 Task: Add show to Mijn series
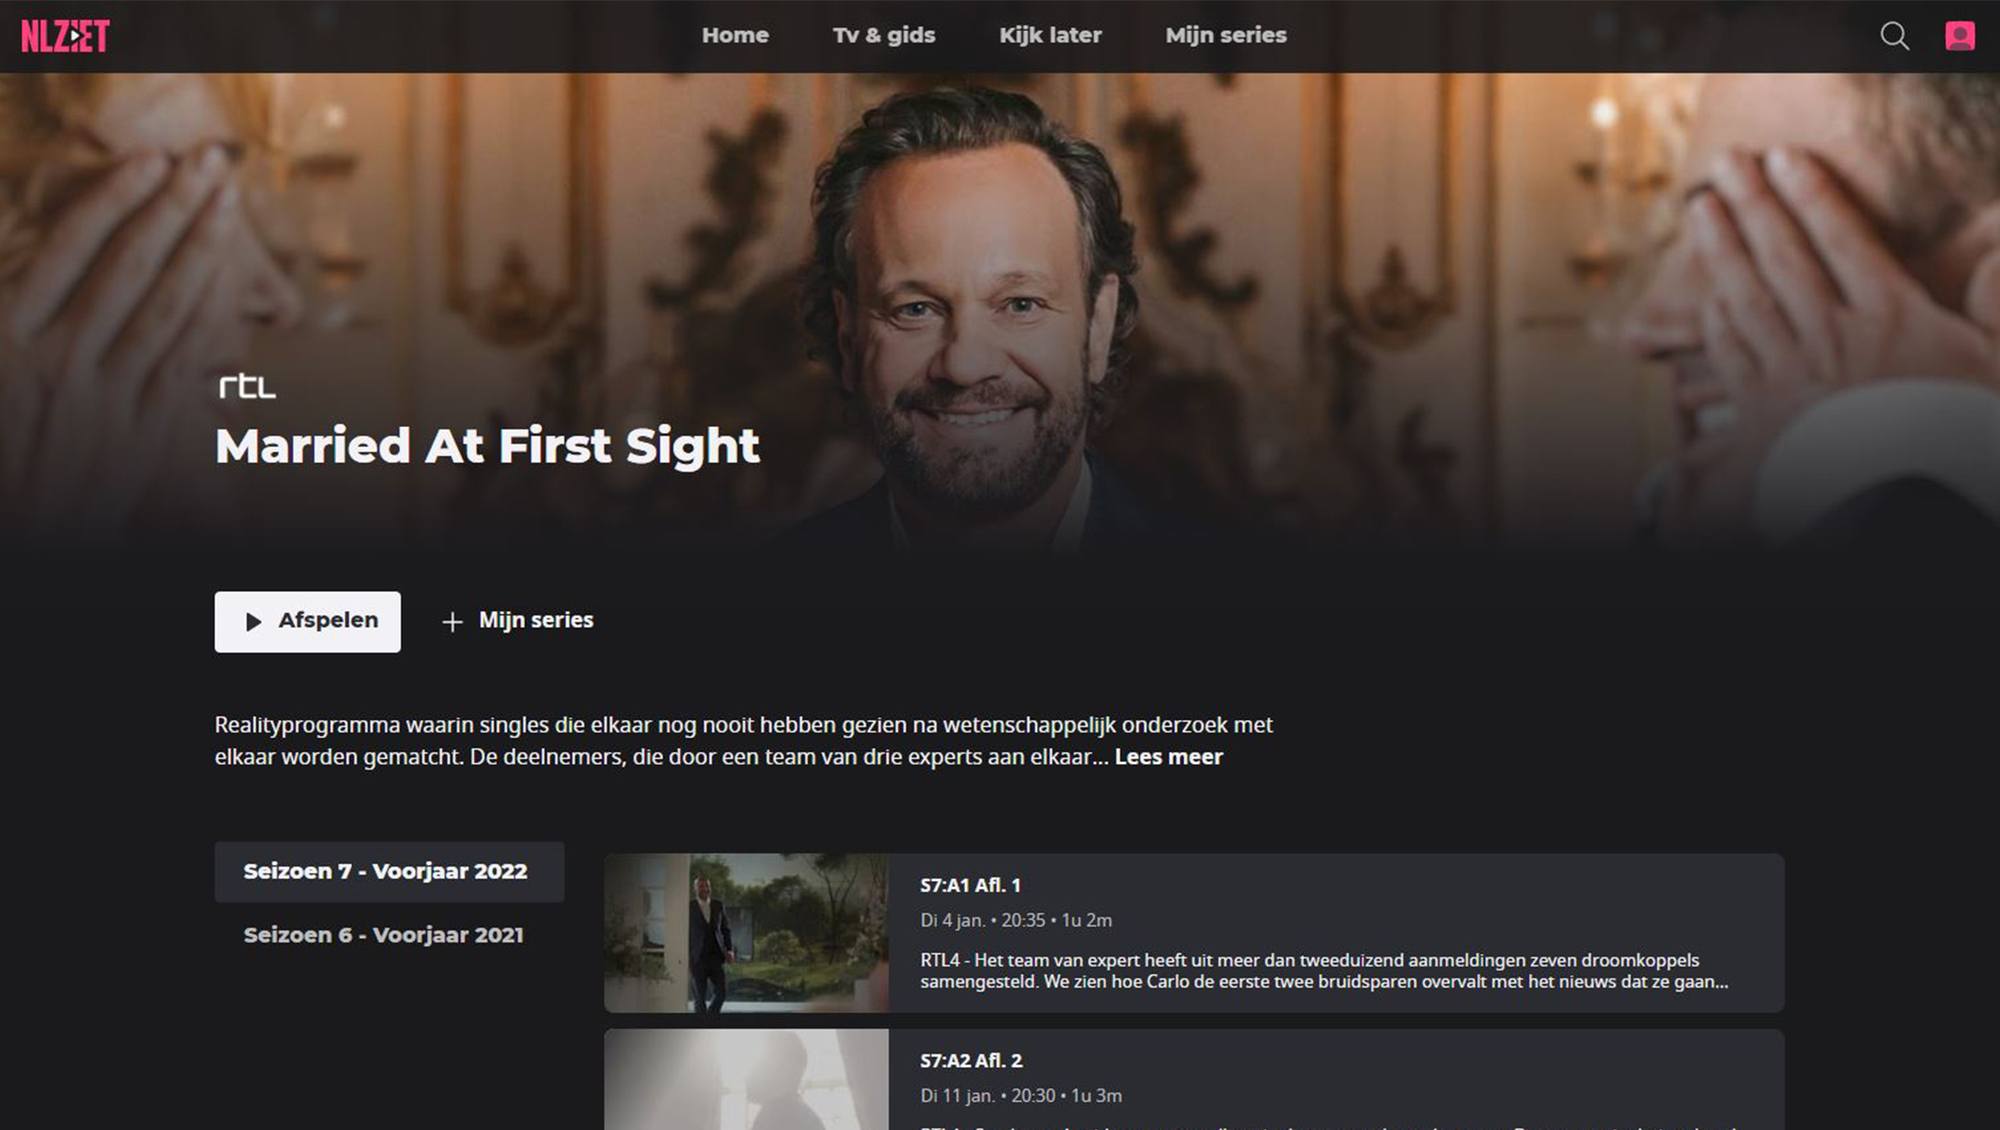click(x=517, y=621)
